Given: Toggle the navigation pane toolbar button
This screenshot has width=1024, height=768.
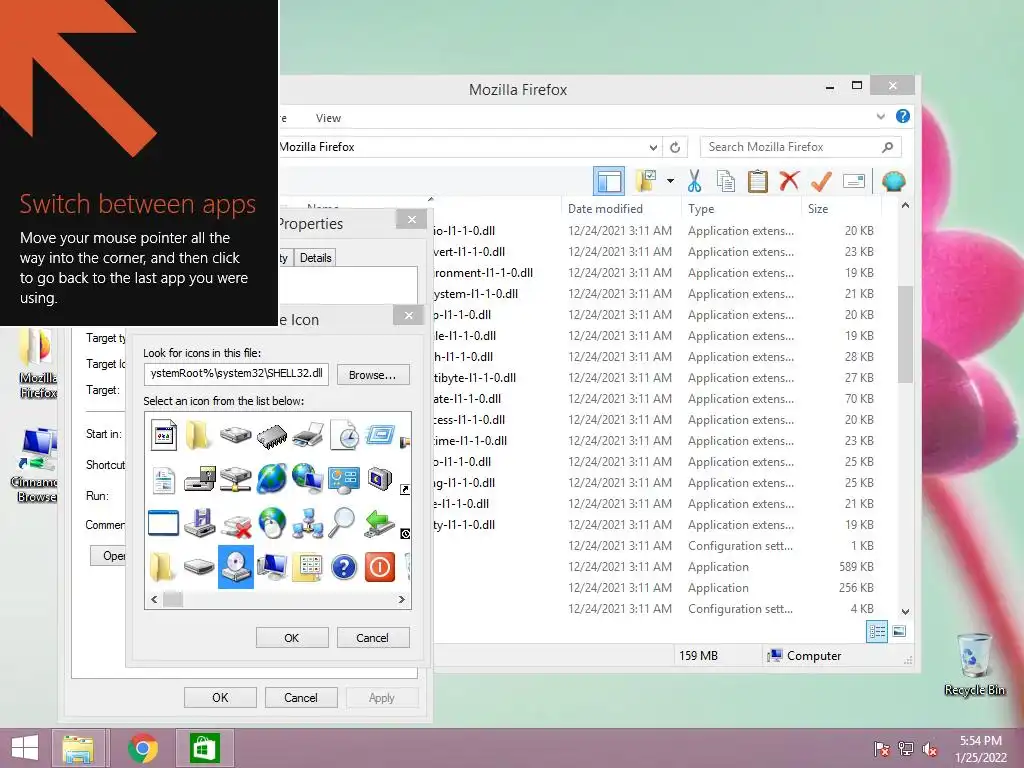Looking at the screenshot, I should (x=609, y=181).
